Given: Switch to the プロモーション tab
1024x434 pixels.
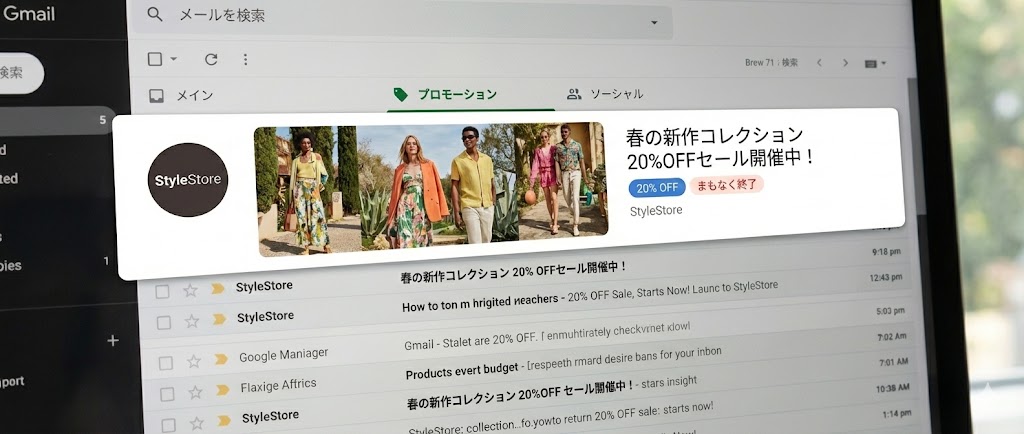Looking at the screenshot, I should point(457,95).
